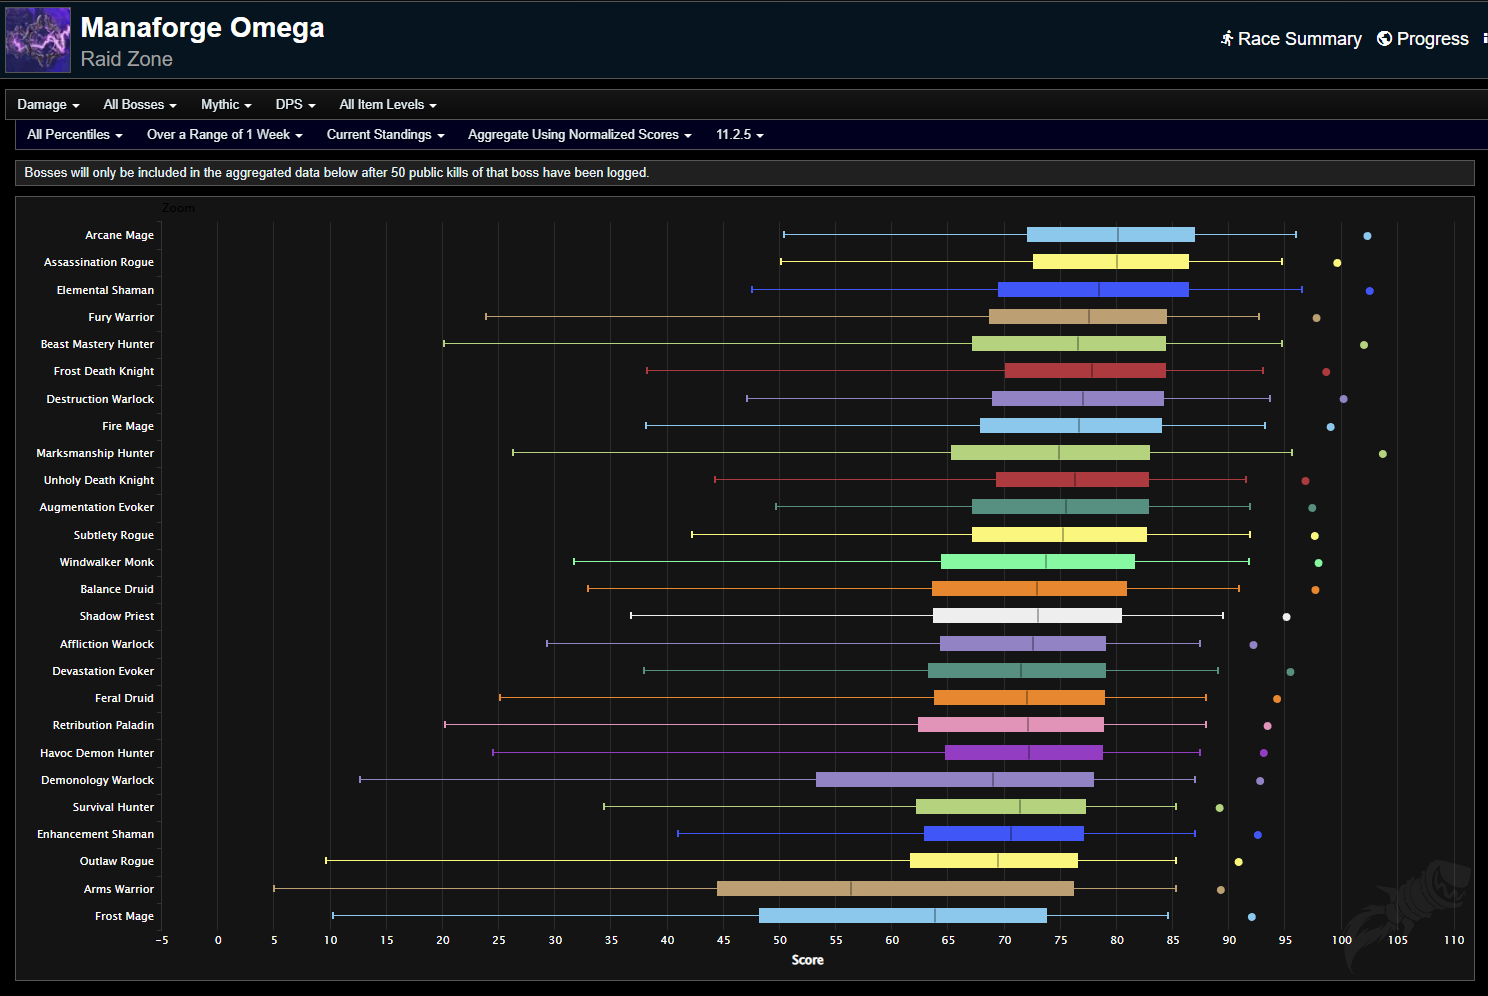
Task: Open the All Percentiles menu
Action: (x=75, y=135)
